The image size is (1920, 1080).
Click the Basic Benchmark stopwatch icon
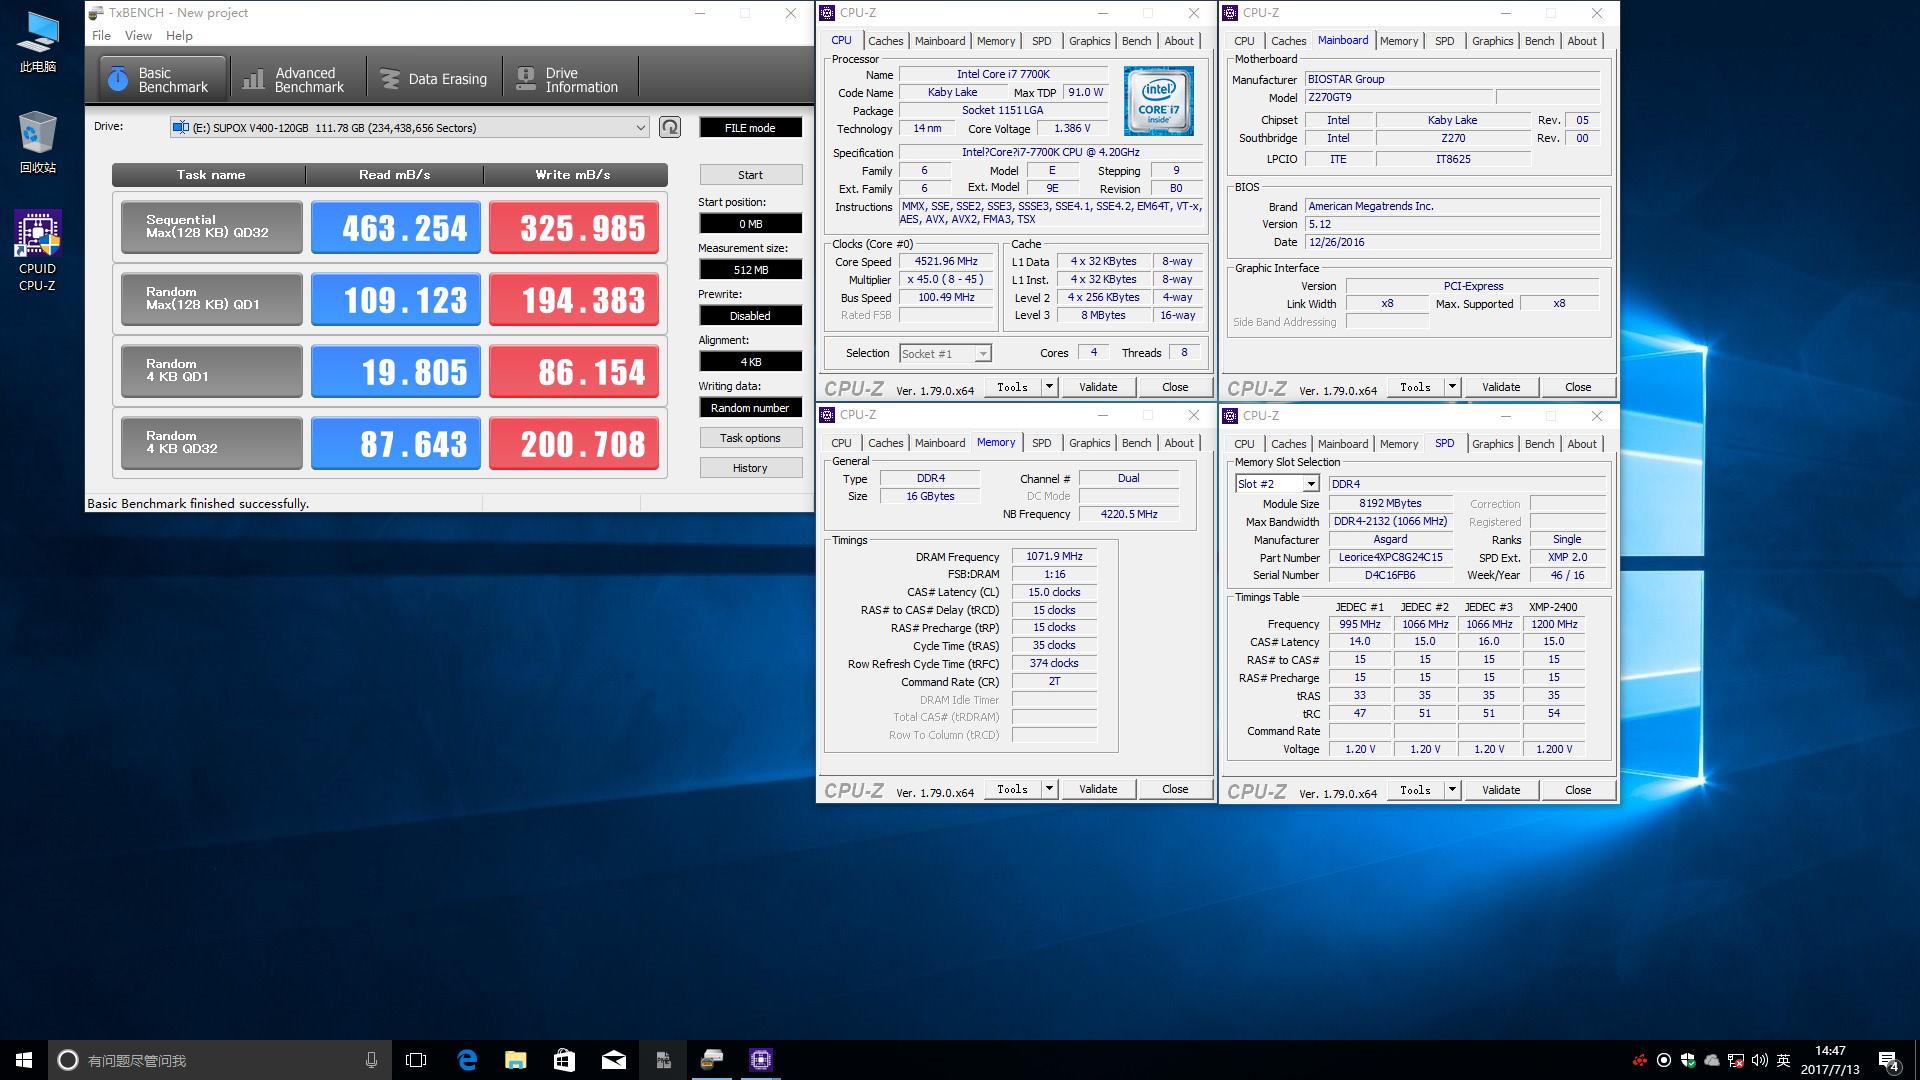pos(118,80)
